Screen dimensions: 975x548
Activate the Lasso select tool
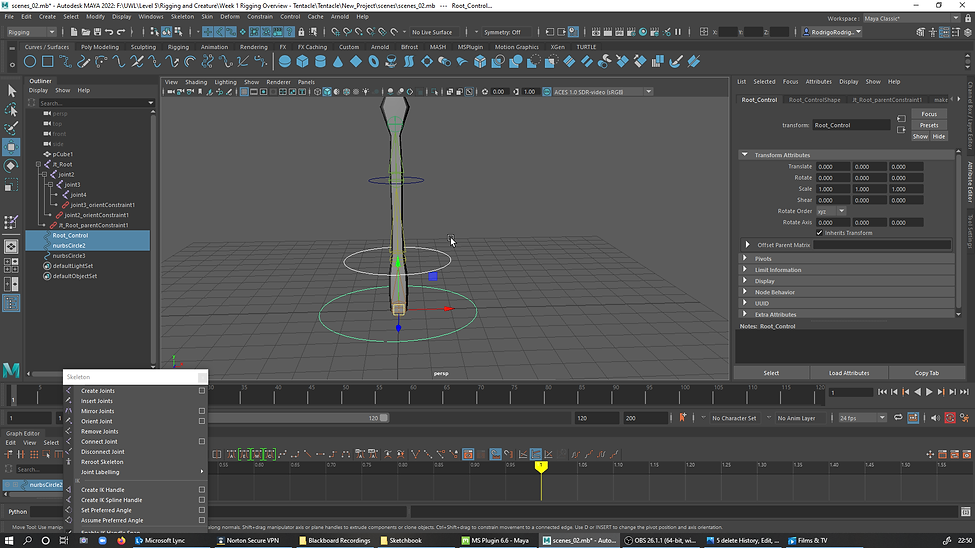11,110
